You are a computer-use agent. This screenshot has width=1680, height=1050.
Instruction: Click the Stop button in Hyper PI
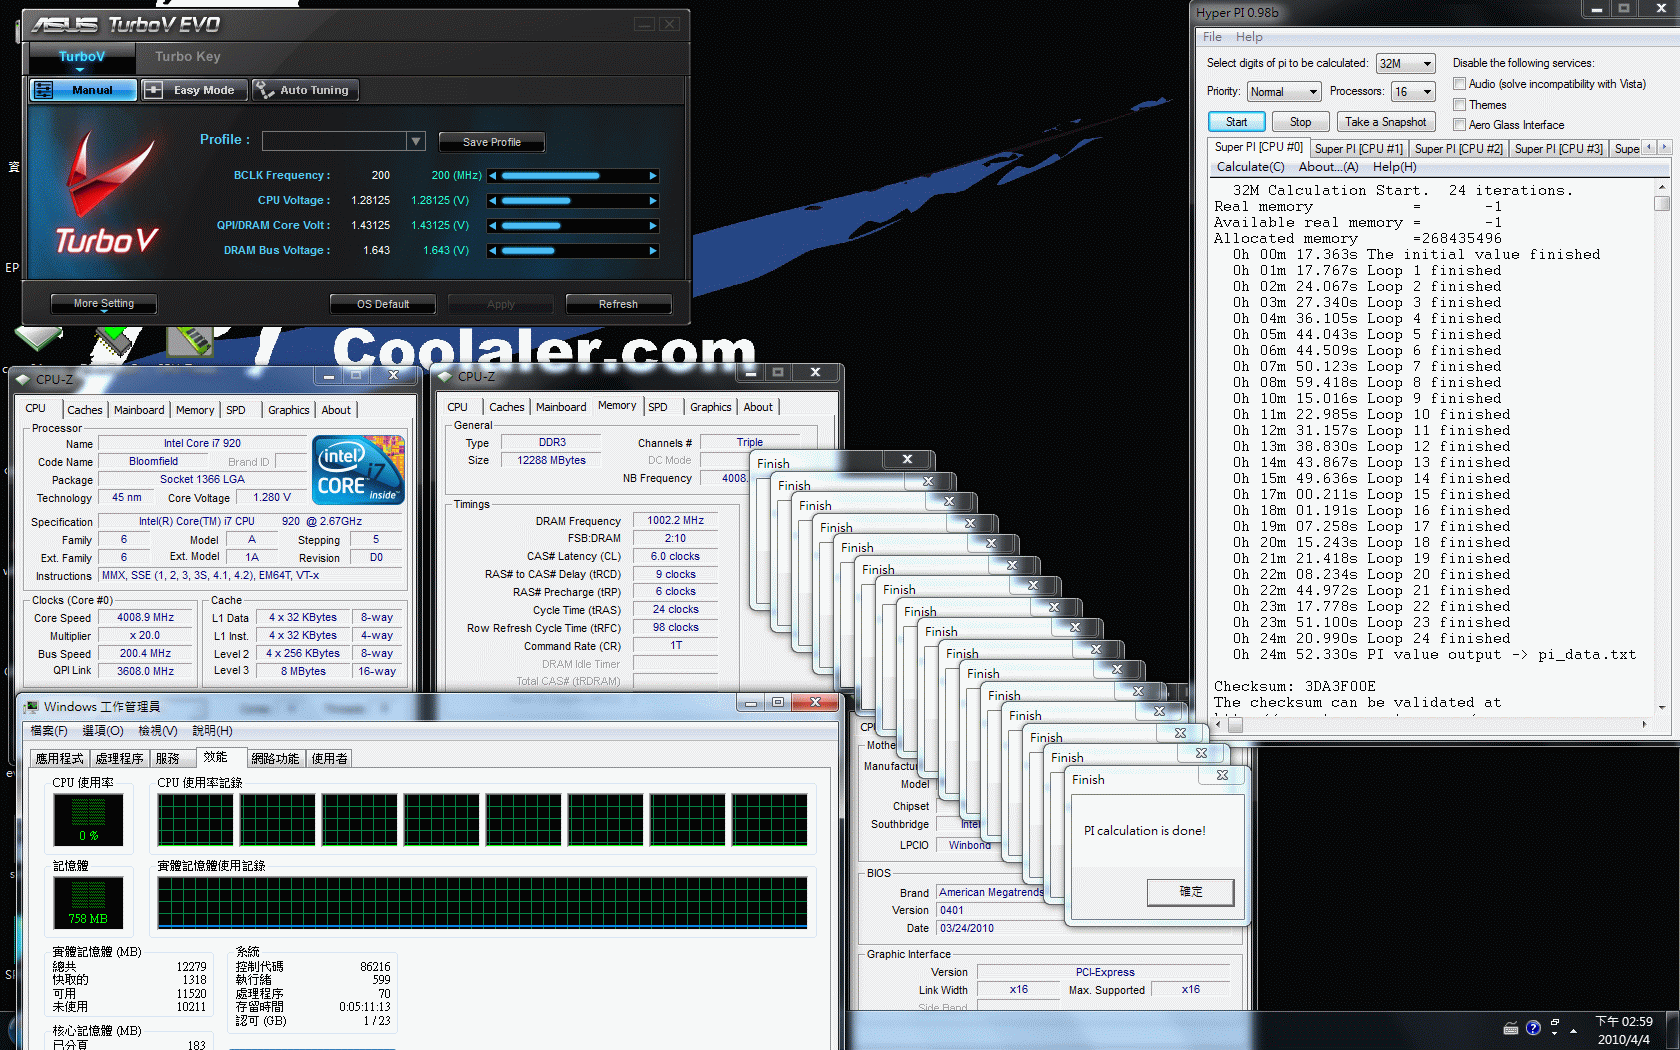click(x=1300, y=122)
